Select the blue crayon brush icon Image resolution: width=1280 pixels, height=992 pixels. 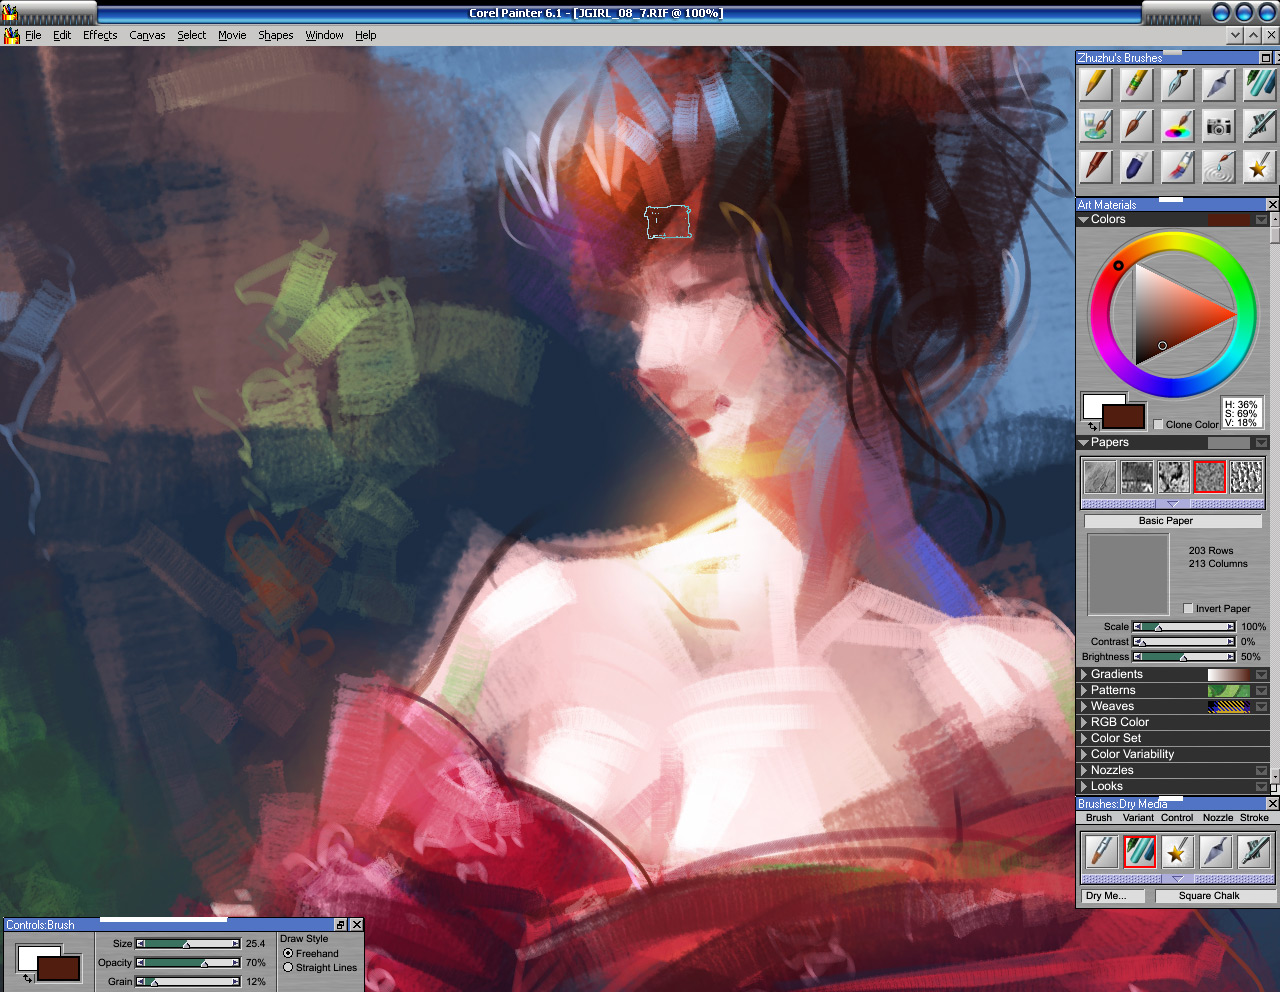[1137, 166]
